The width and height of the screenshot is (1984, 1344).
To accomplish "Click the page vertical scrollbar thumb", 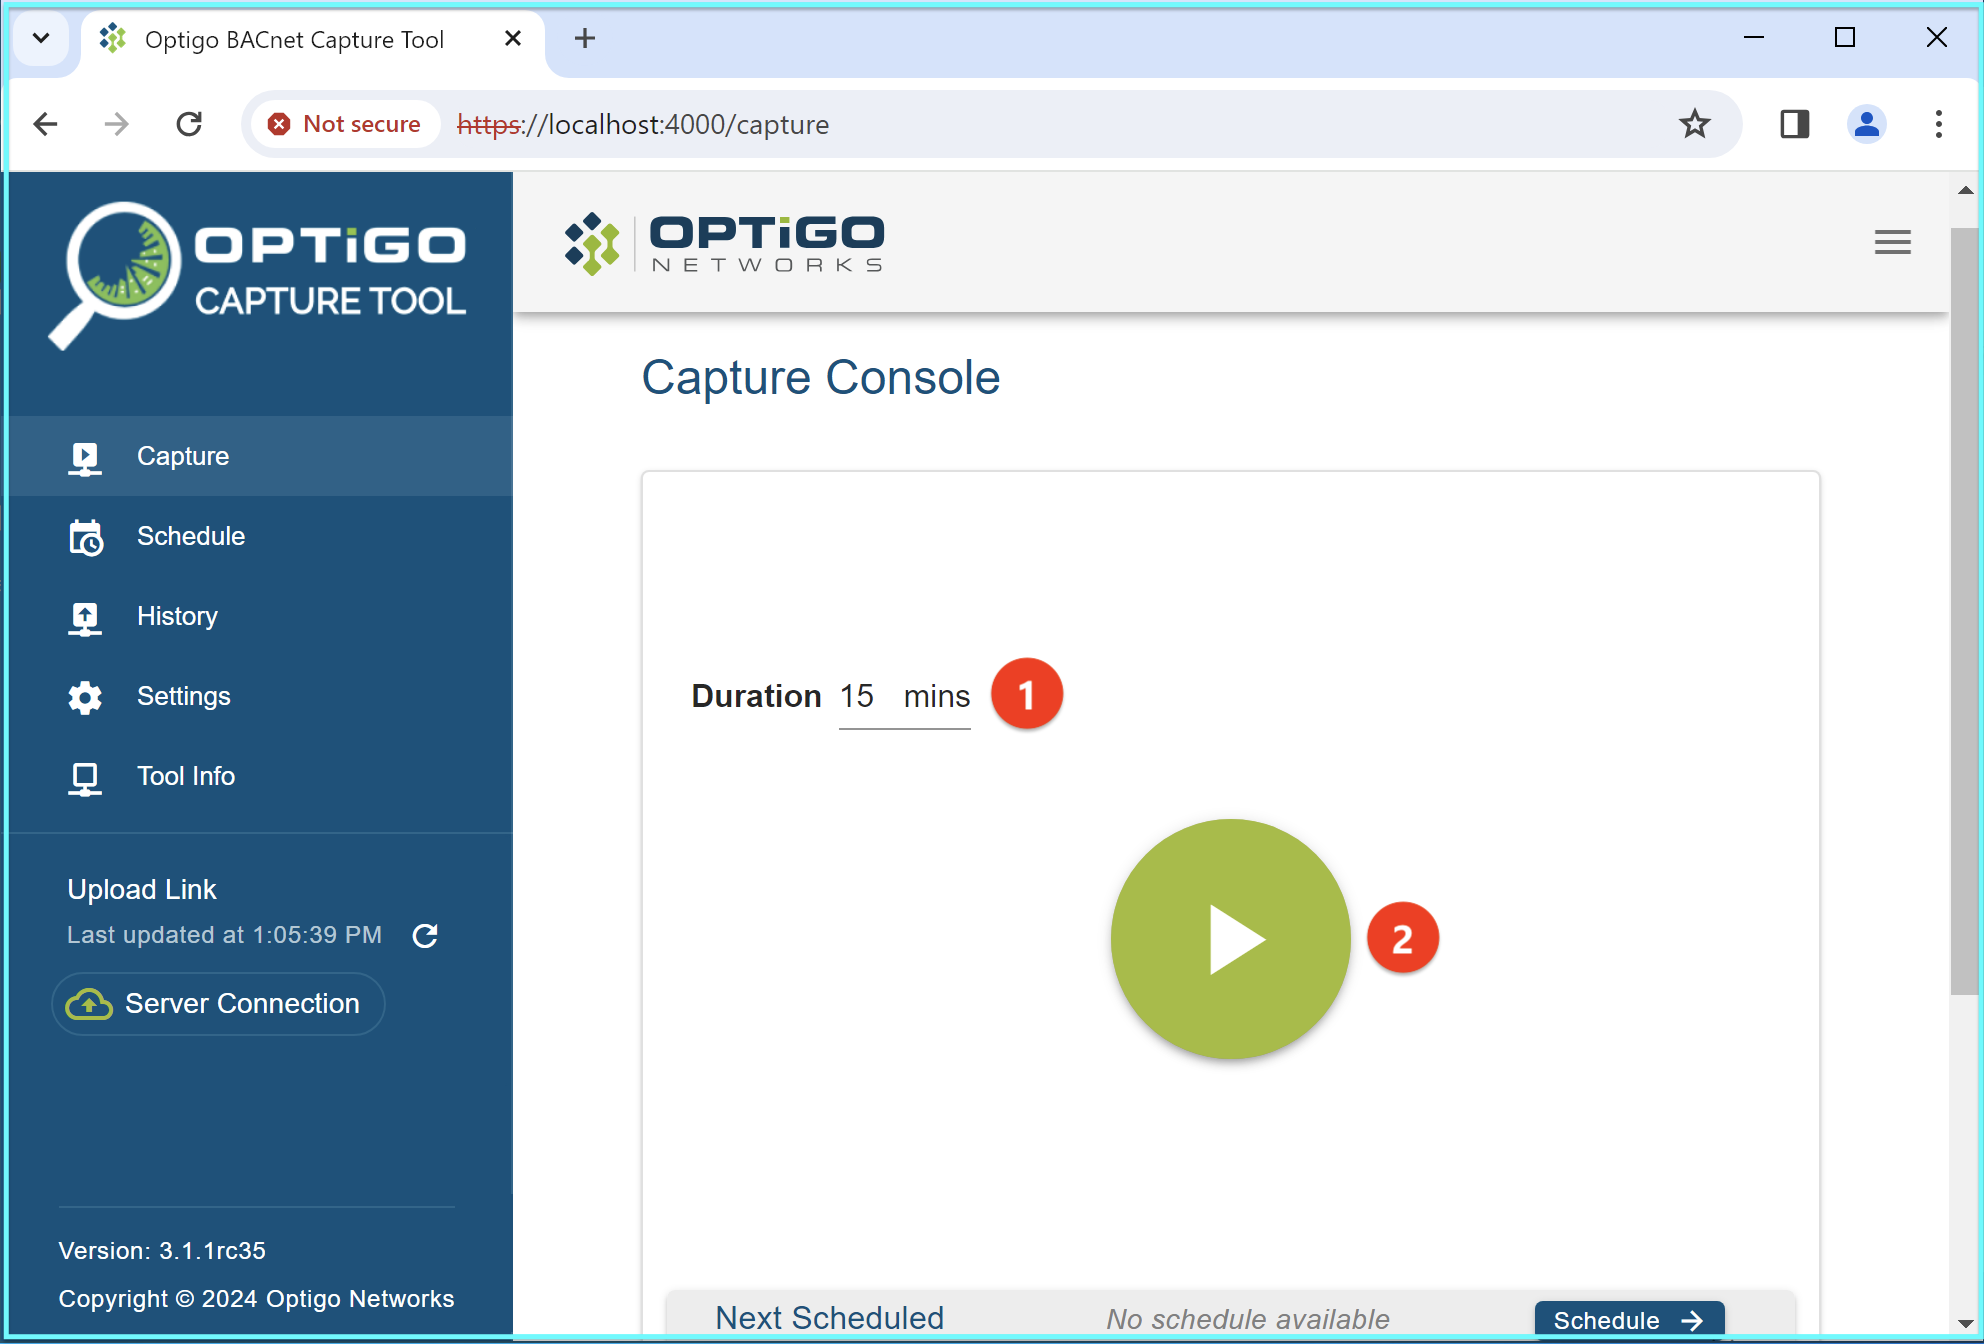I will pyautogui.click(x=1965, y=610).
